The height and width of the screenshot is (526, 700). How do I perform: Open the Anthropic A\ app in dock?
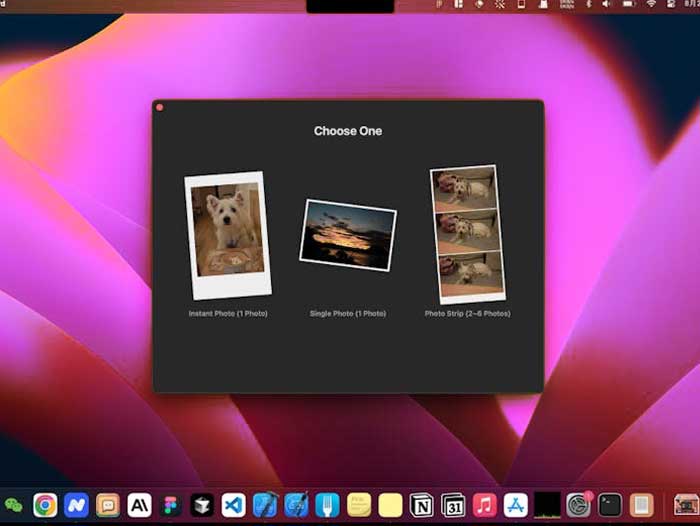pos(139,505)
